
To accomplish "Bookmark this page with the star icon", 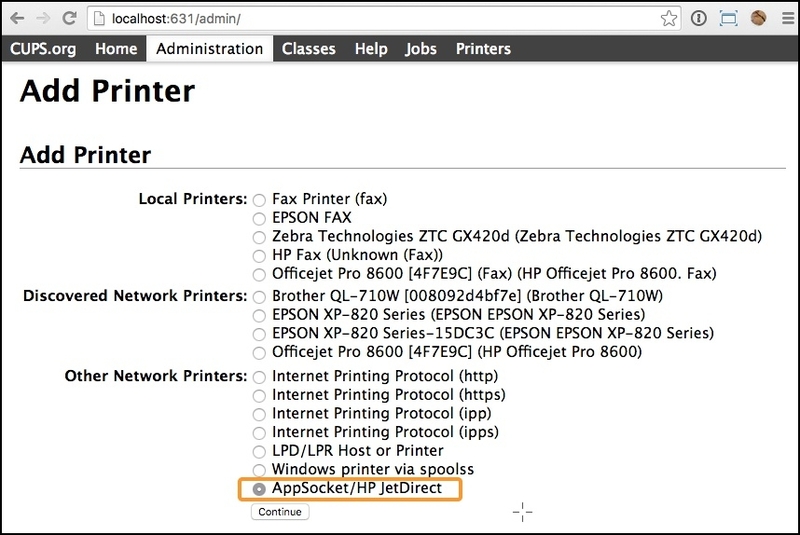I will [x=668, y=19].
